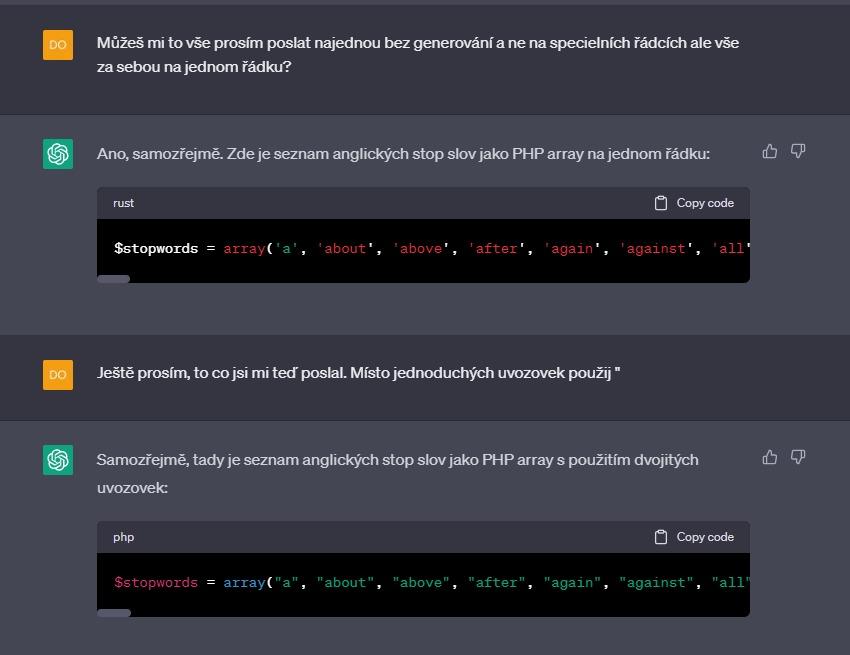The width and height of the screenshot is (850, 655).
Task: Click the DO avatar next to 'Můžeš mi to' message
Action: pos(58,45)
